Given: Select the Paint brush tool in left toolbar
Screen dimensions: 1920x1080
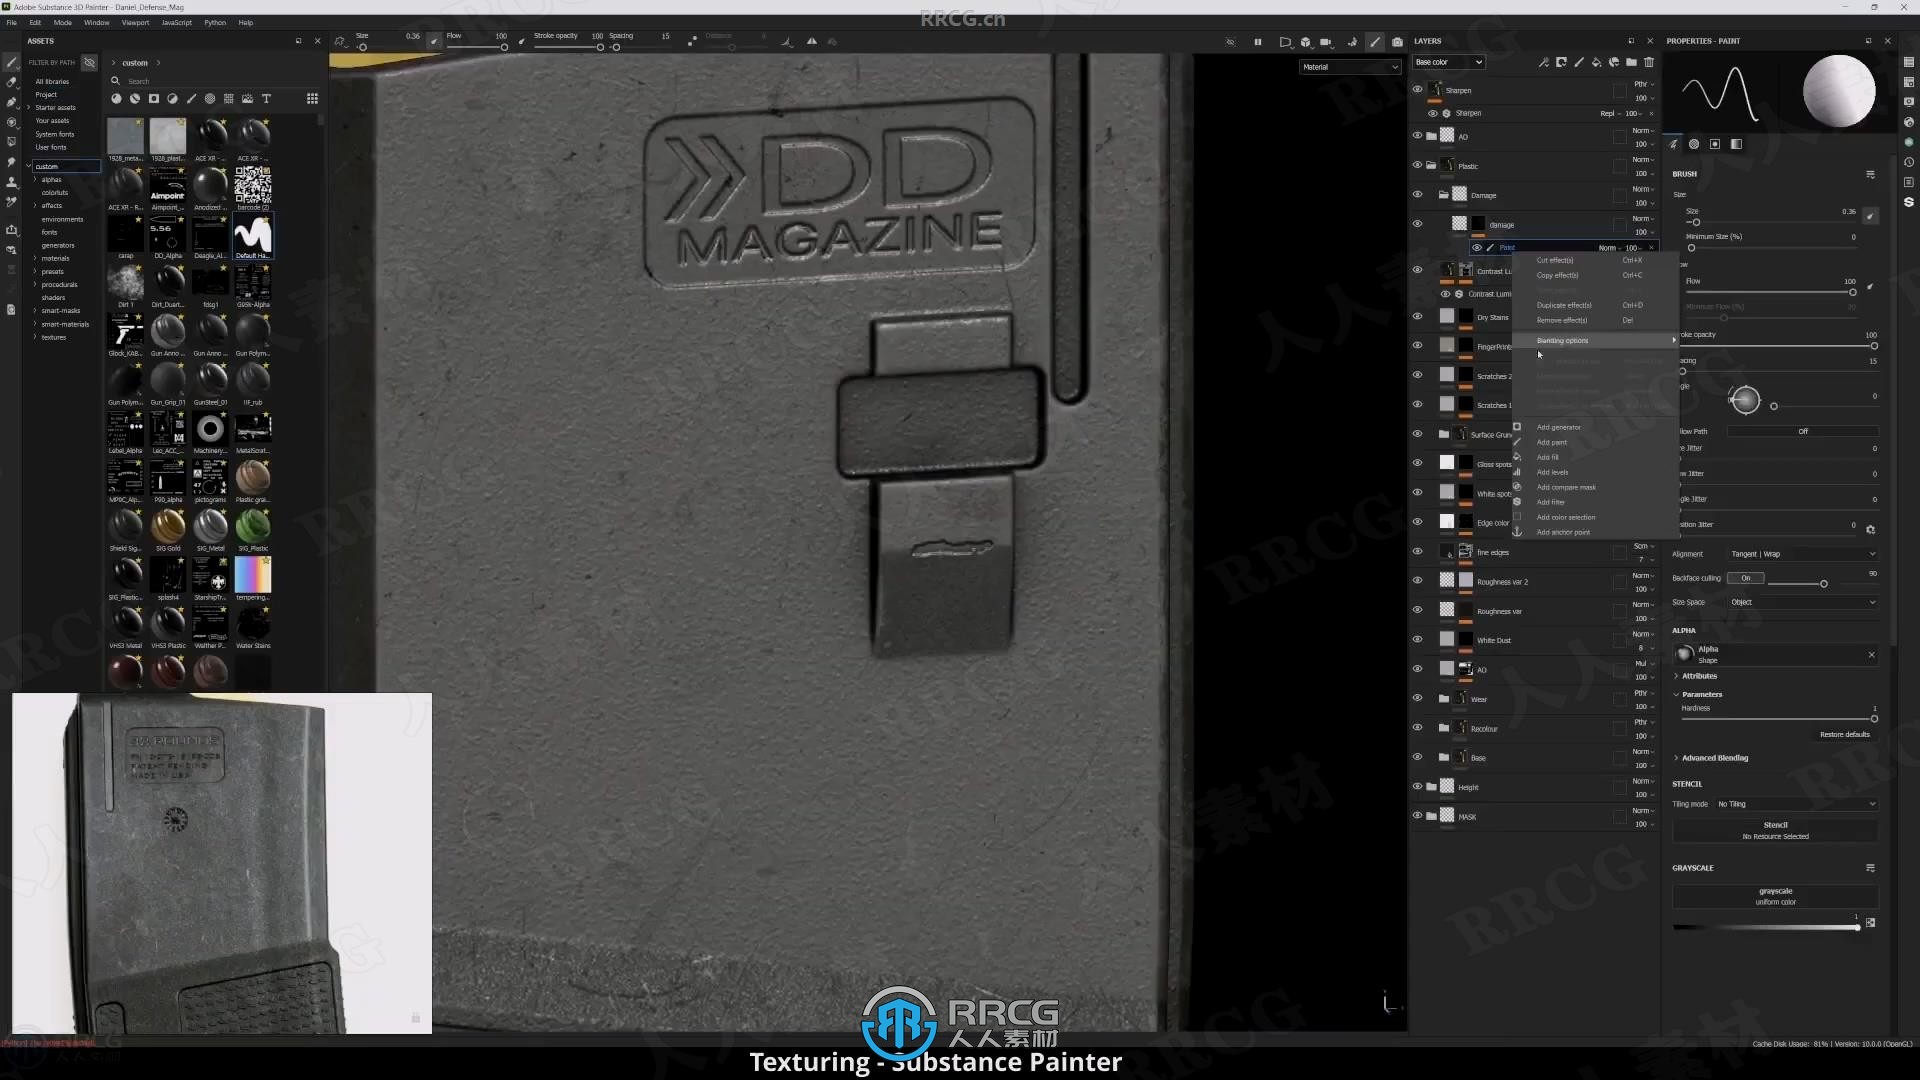Looking at the screenshot, I should [11, 62].
